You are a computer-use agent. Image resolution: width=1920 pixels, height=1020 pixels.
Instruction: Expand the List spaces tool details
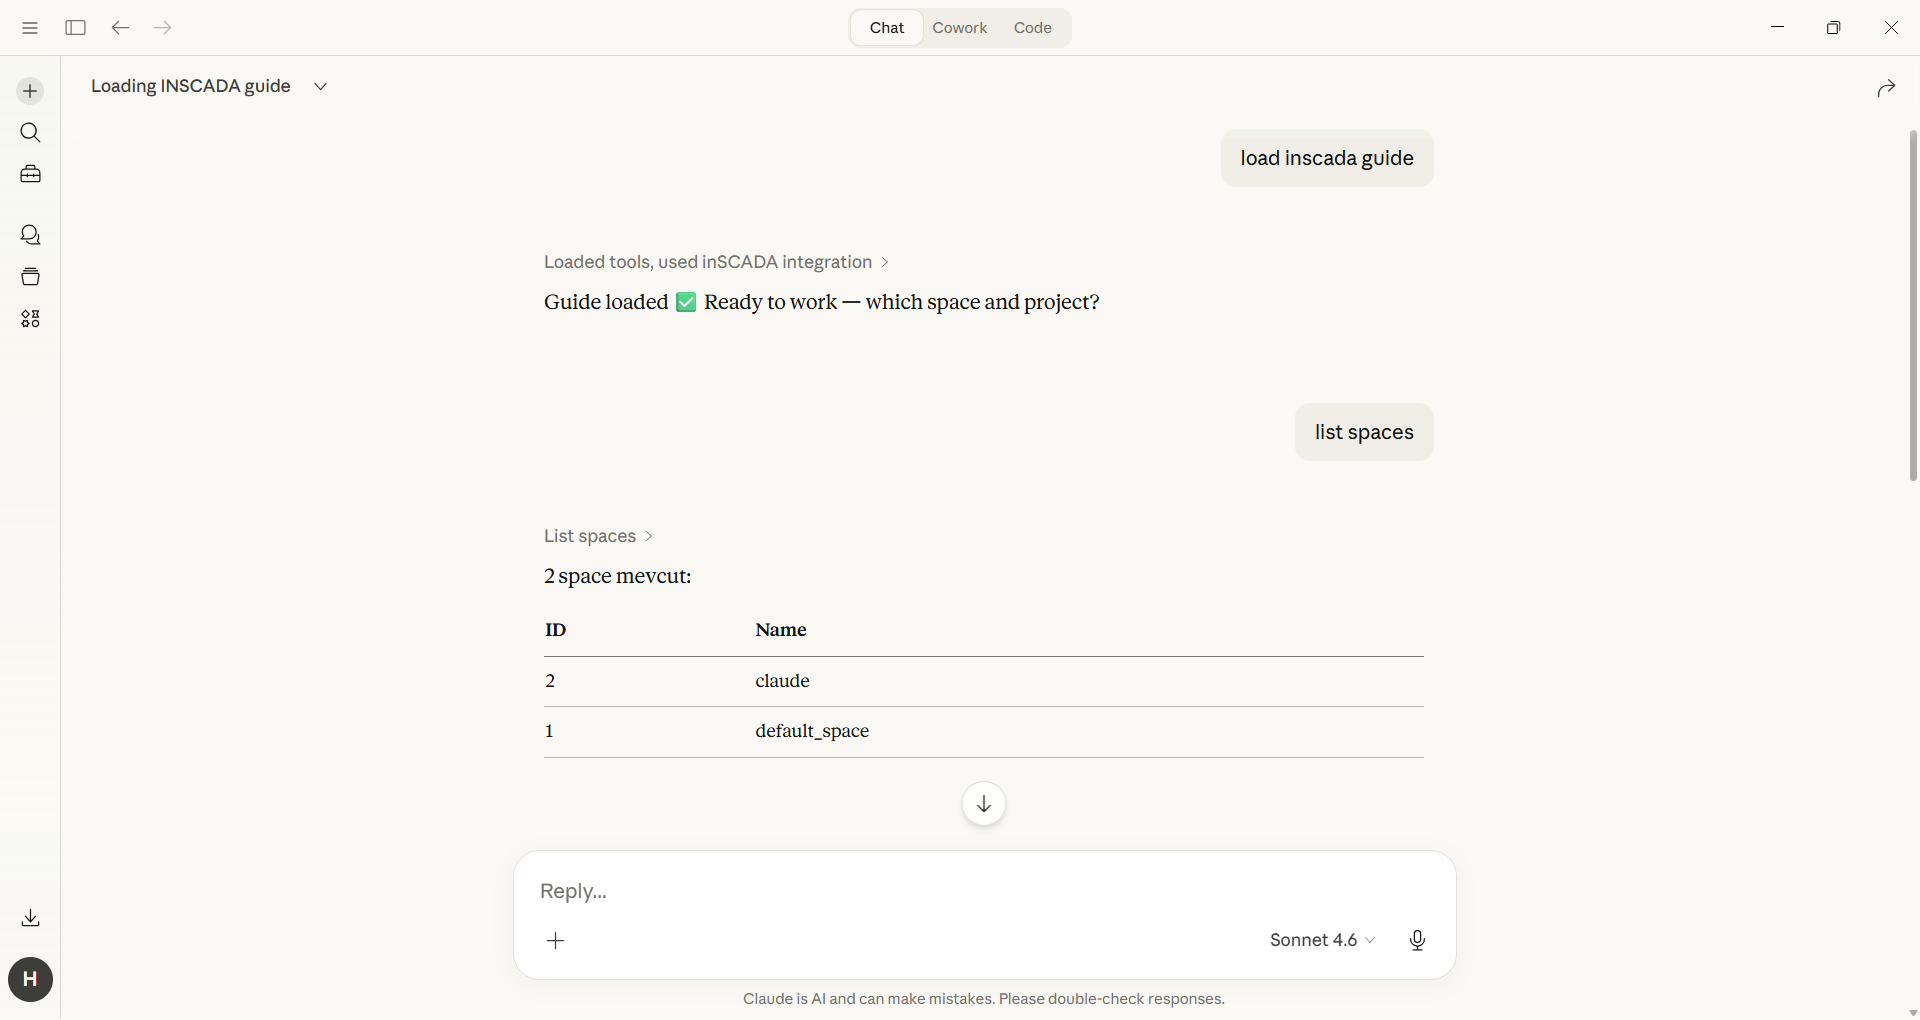click(x=598, y=536)
